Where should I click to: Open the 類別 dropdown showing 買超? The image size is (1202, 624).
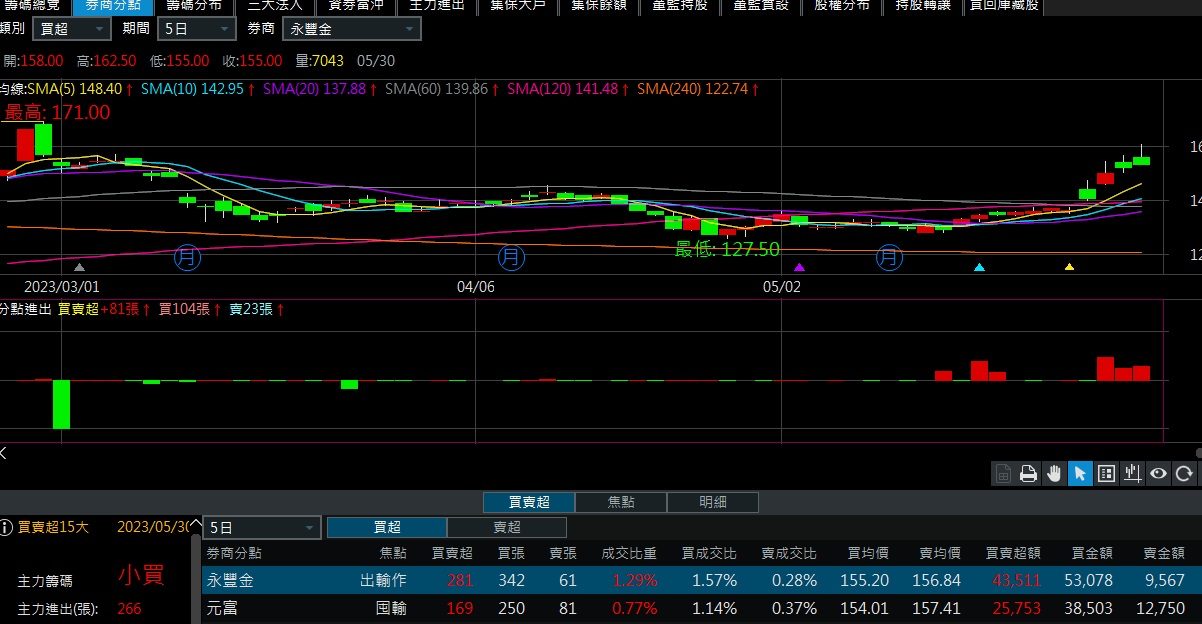pos(72,29)
